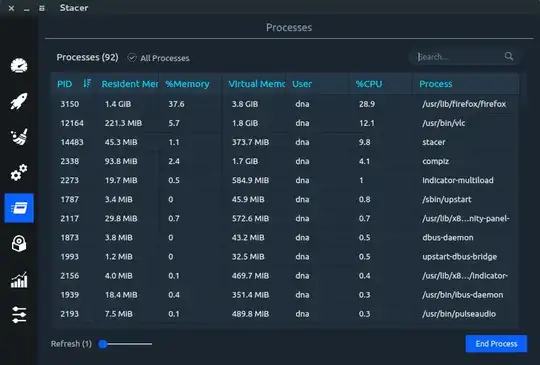
Task: Open Services gears icon
Action: (x=19, y=173)
